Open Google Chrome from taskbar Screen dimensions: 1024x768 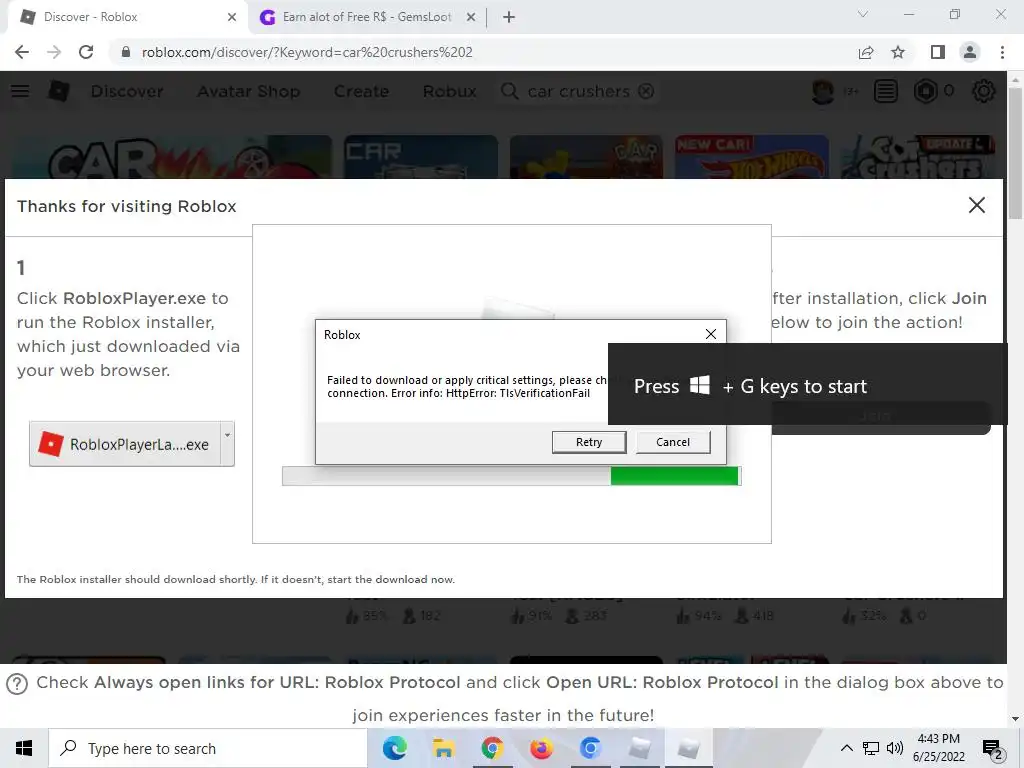tap(492, 748)
